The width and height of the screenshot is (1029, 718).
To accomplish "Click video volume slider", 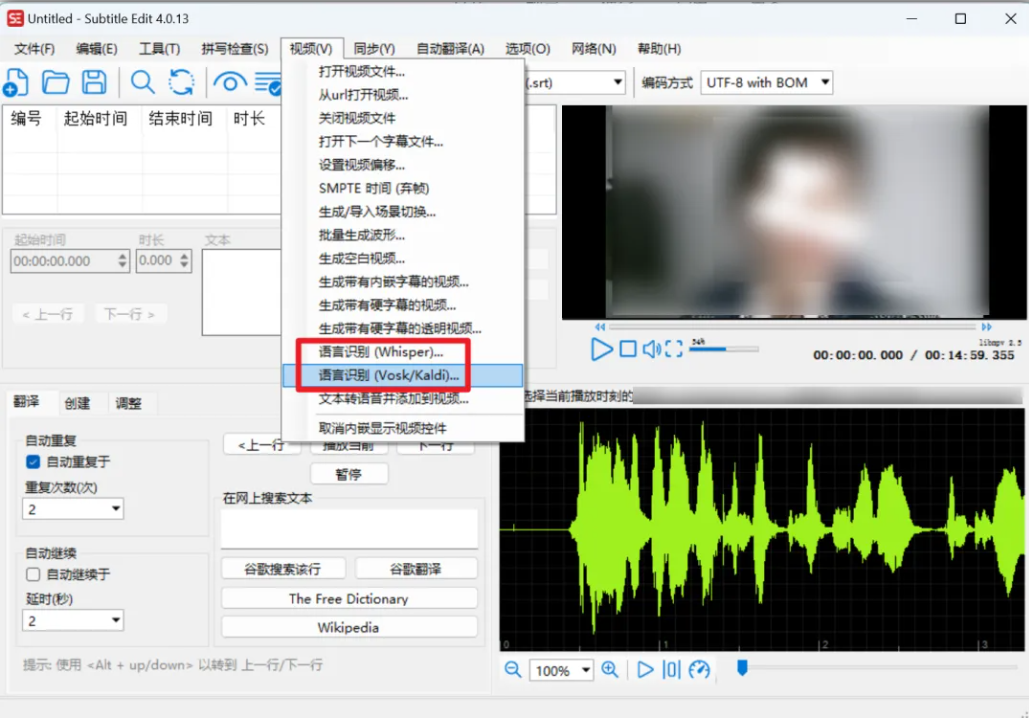I will click(x=724, y=349).
